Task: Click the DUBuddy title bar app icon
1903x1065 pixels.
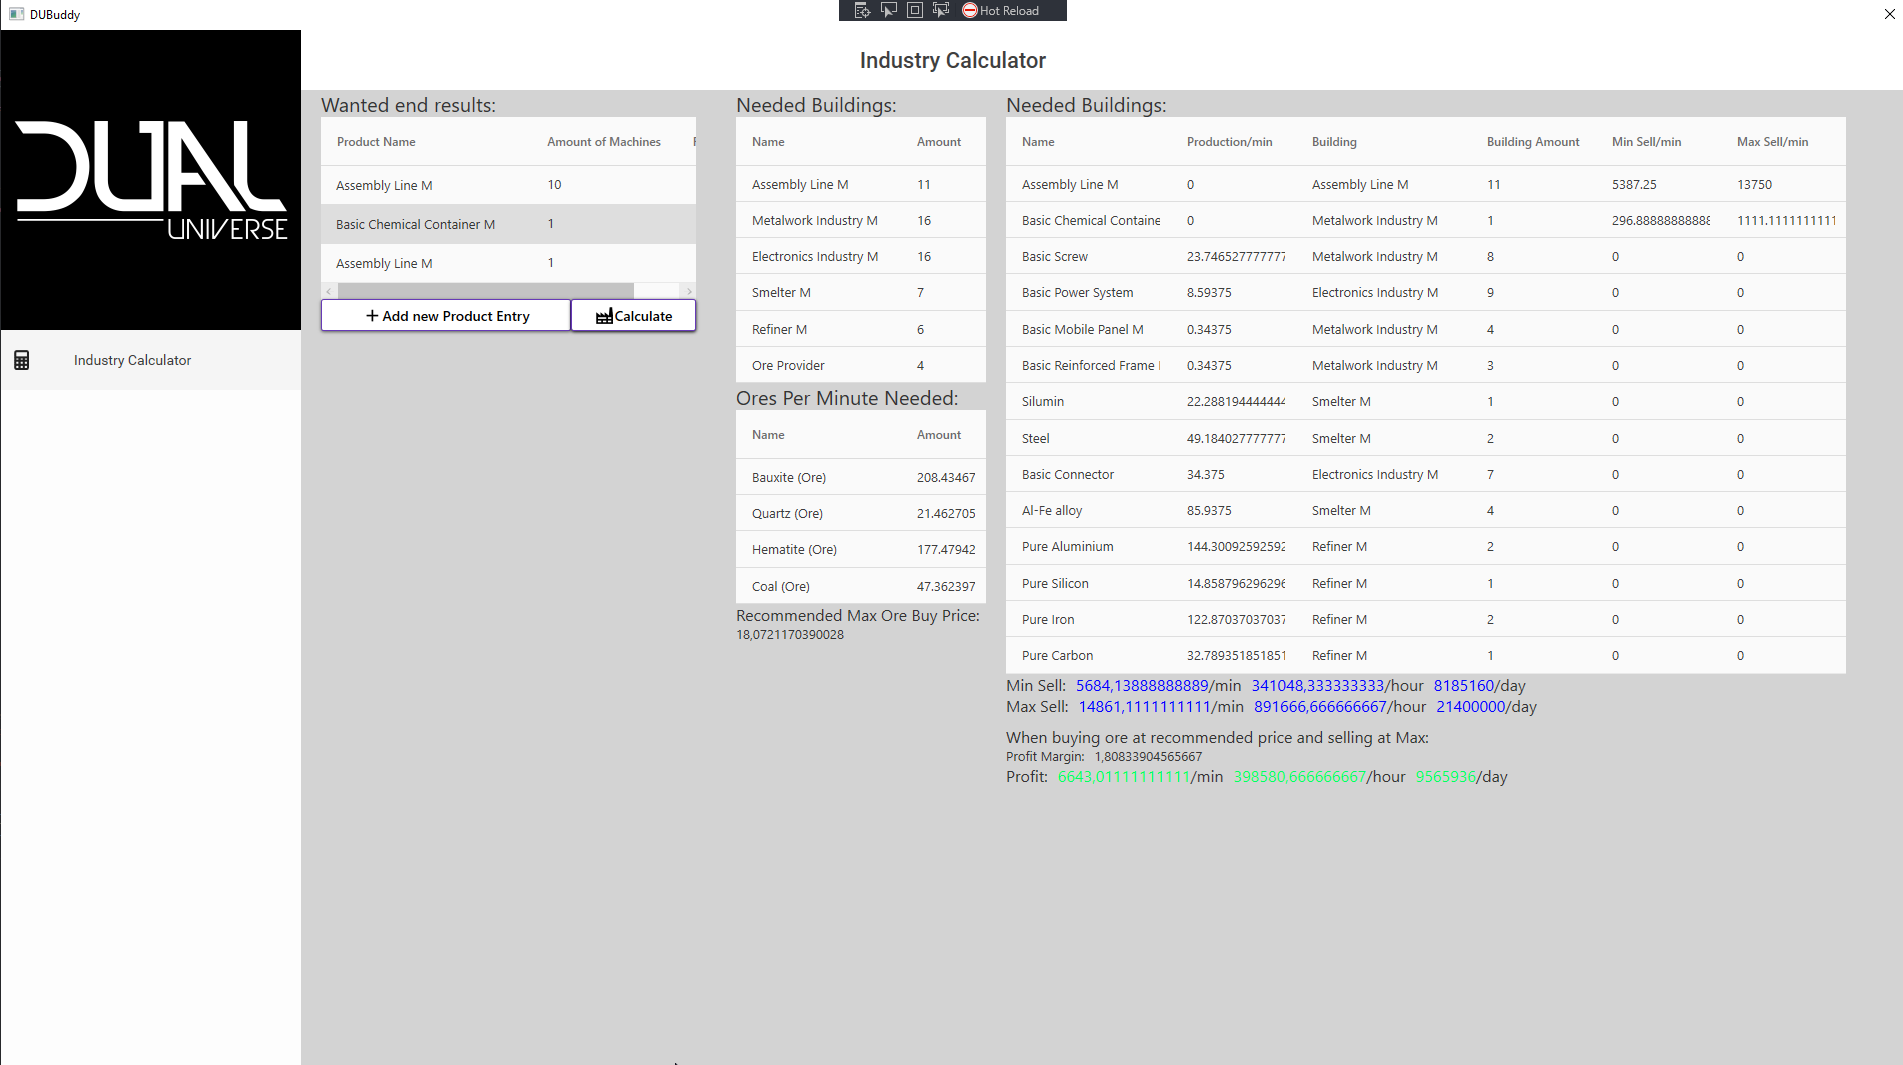Action: (x=16, y=14)
